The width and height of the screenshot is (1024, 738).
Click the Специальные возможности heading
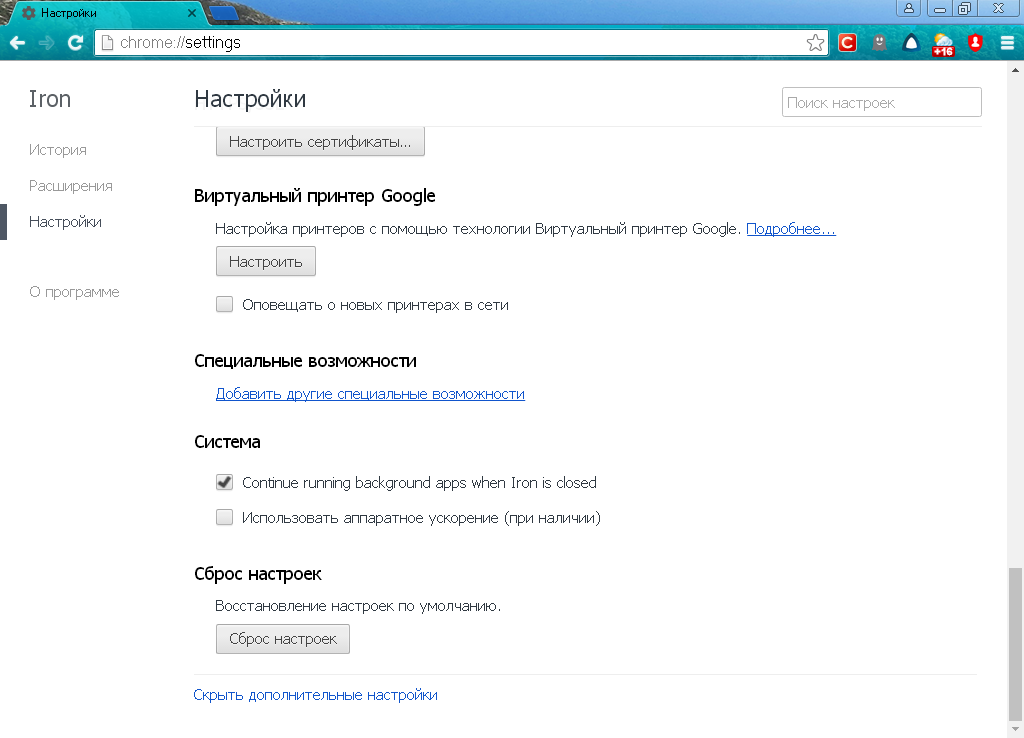(305, 361)
